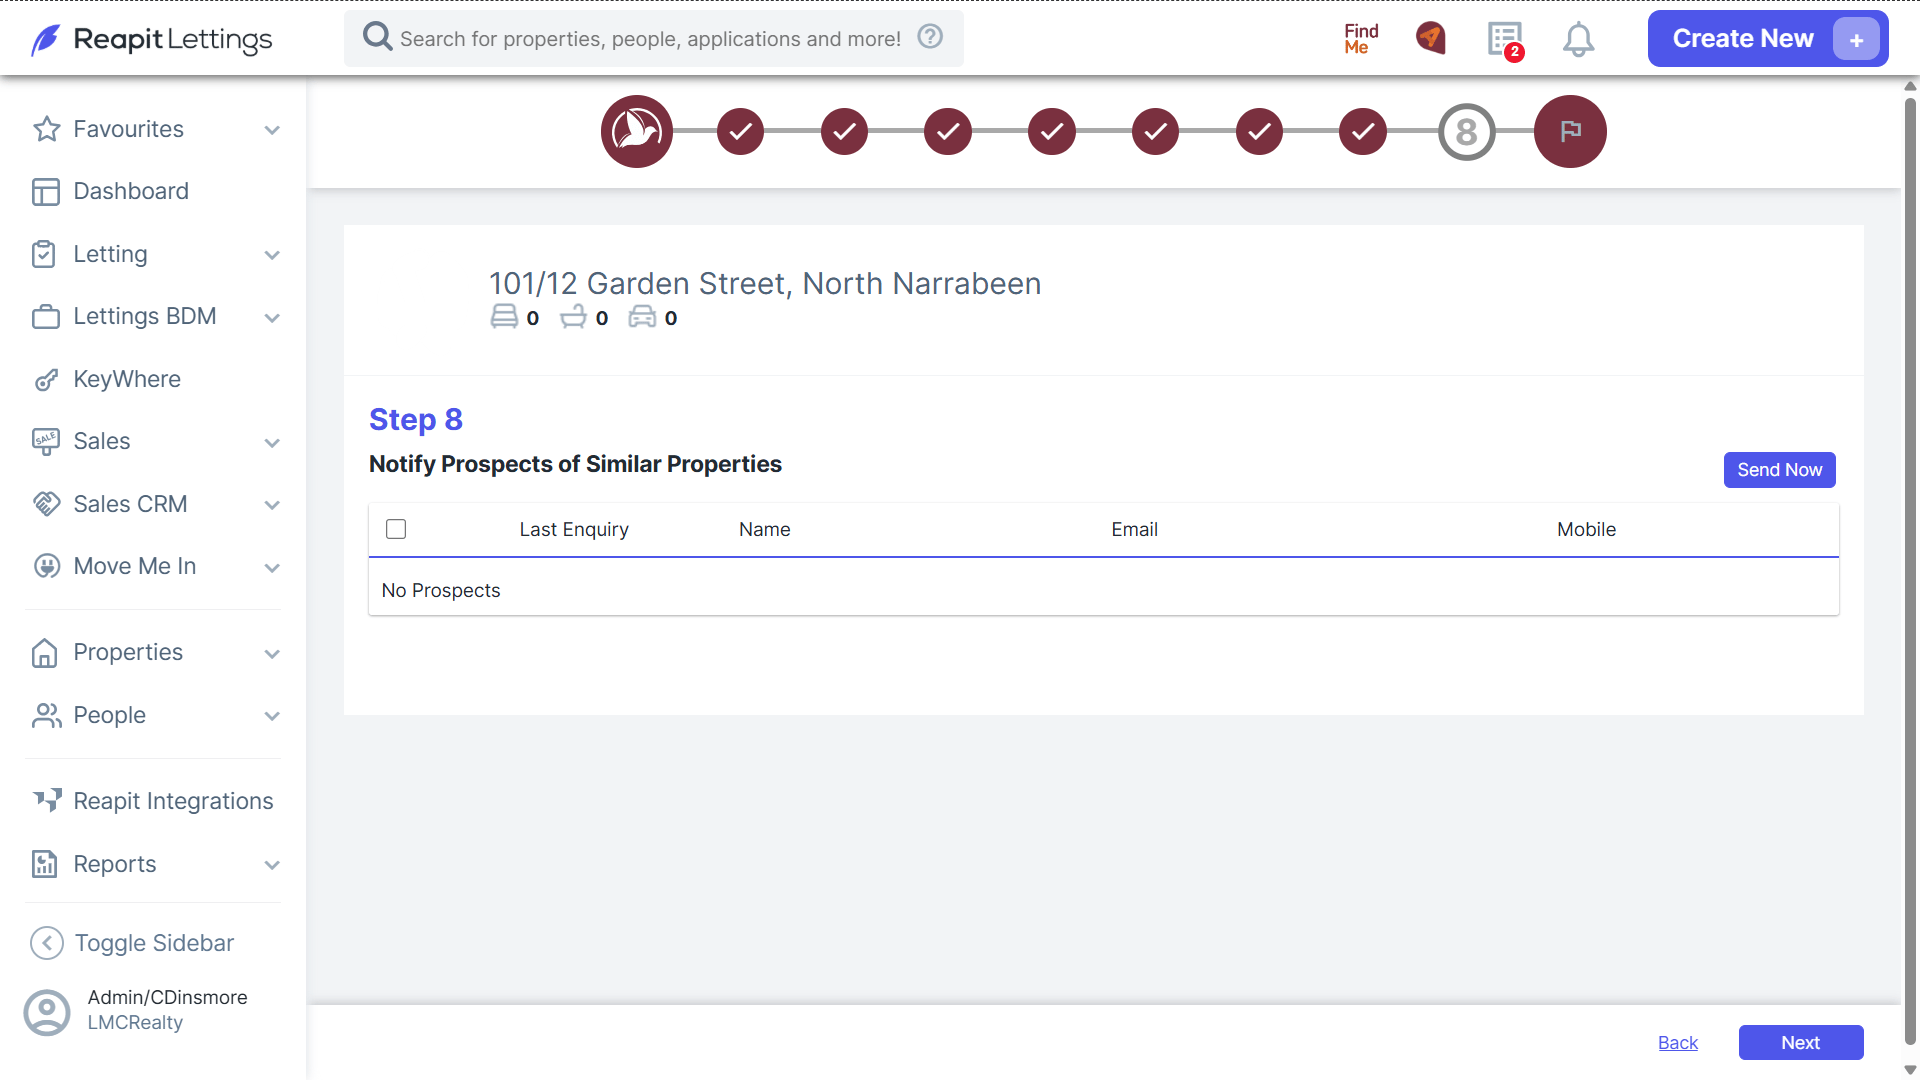
Task: Click the Admin/CDinsmore user avatar
Action: [47, 1012]
